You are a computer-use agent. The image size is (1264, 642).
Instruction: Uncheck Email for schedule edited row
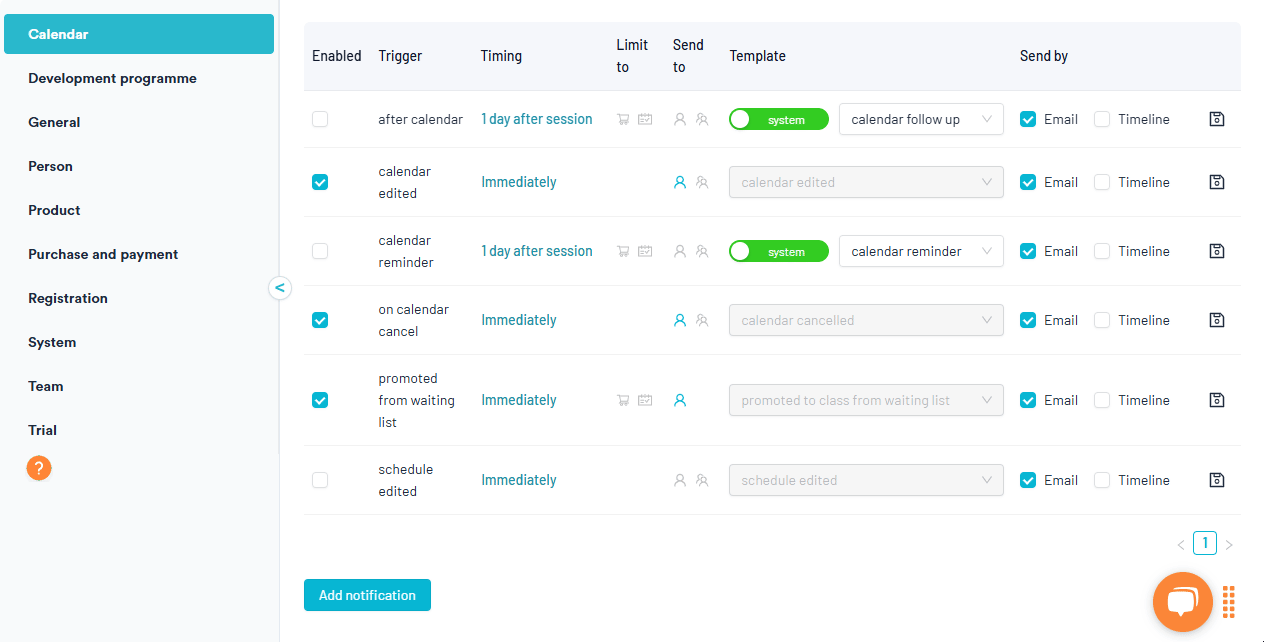(x=1028, y=480)
